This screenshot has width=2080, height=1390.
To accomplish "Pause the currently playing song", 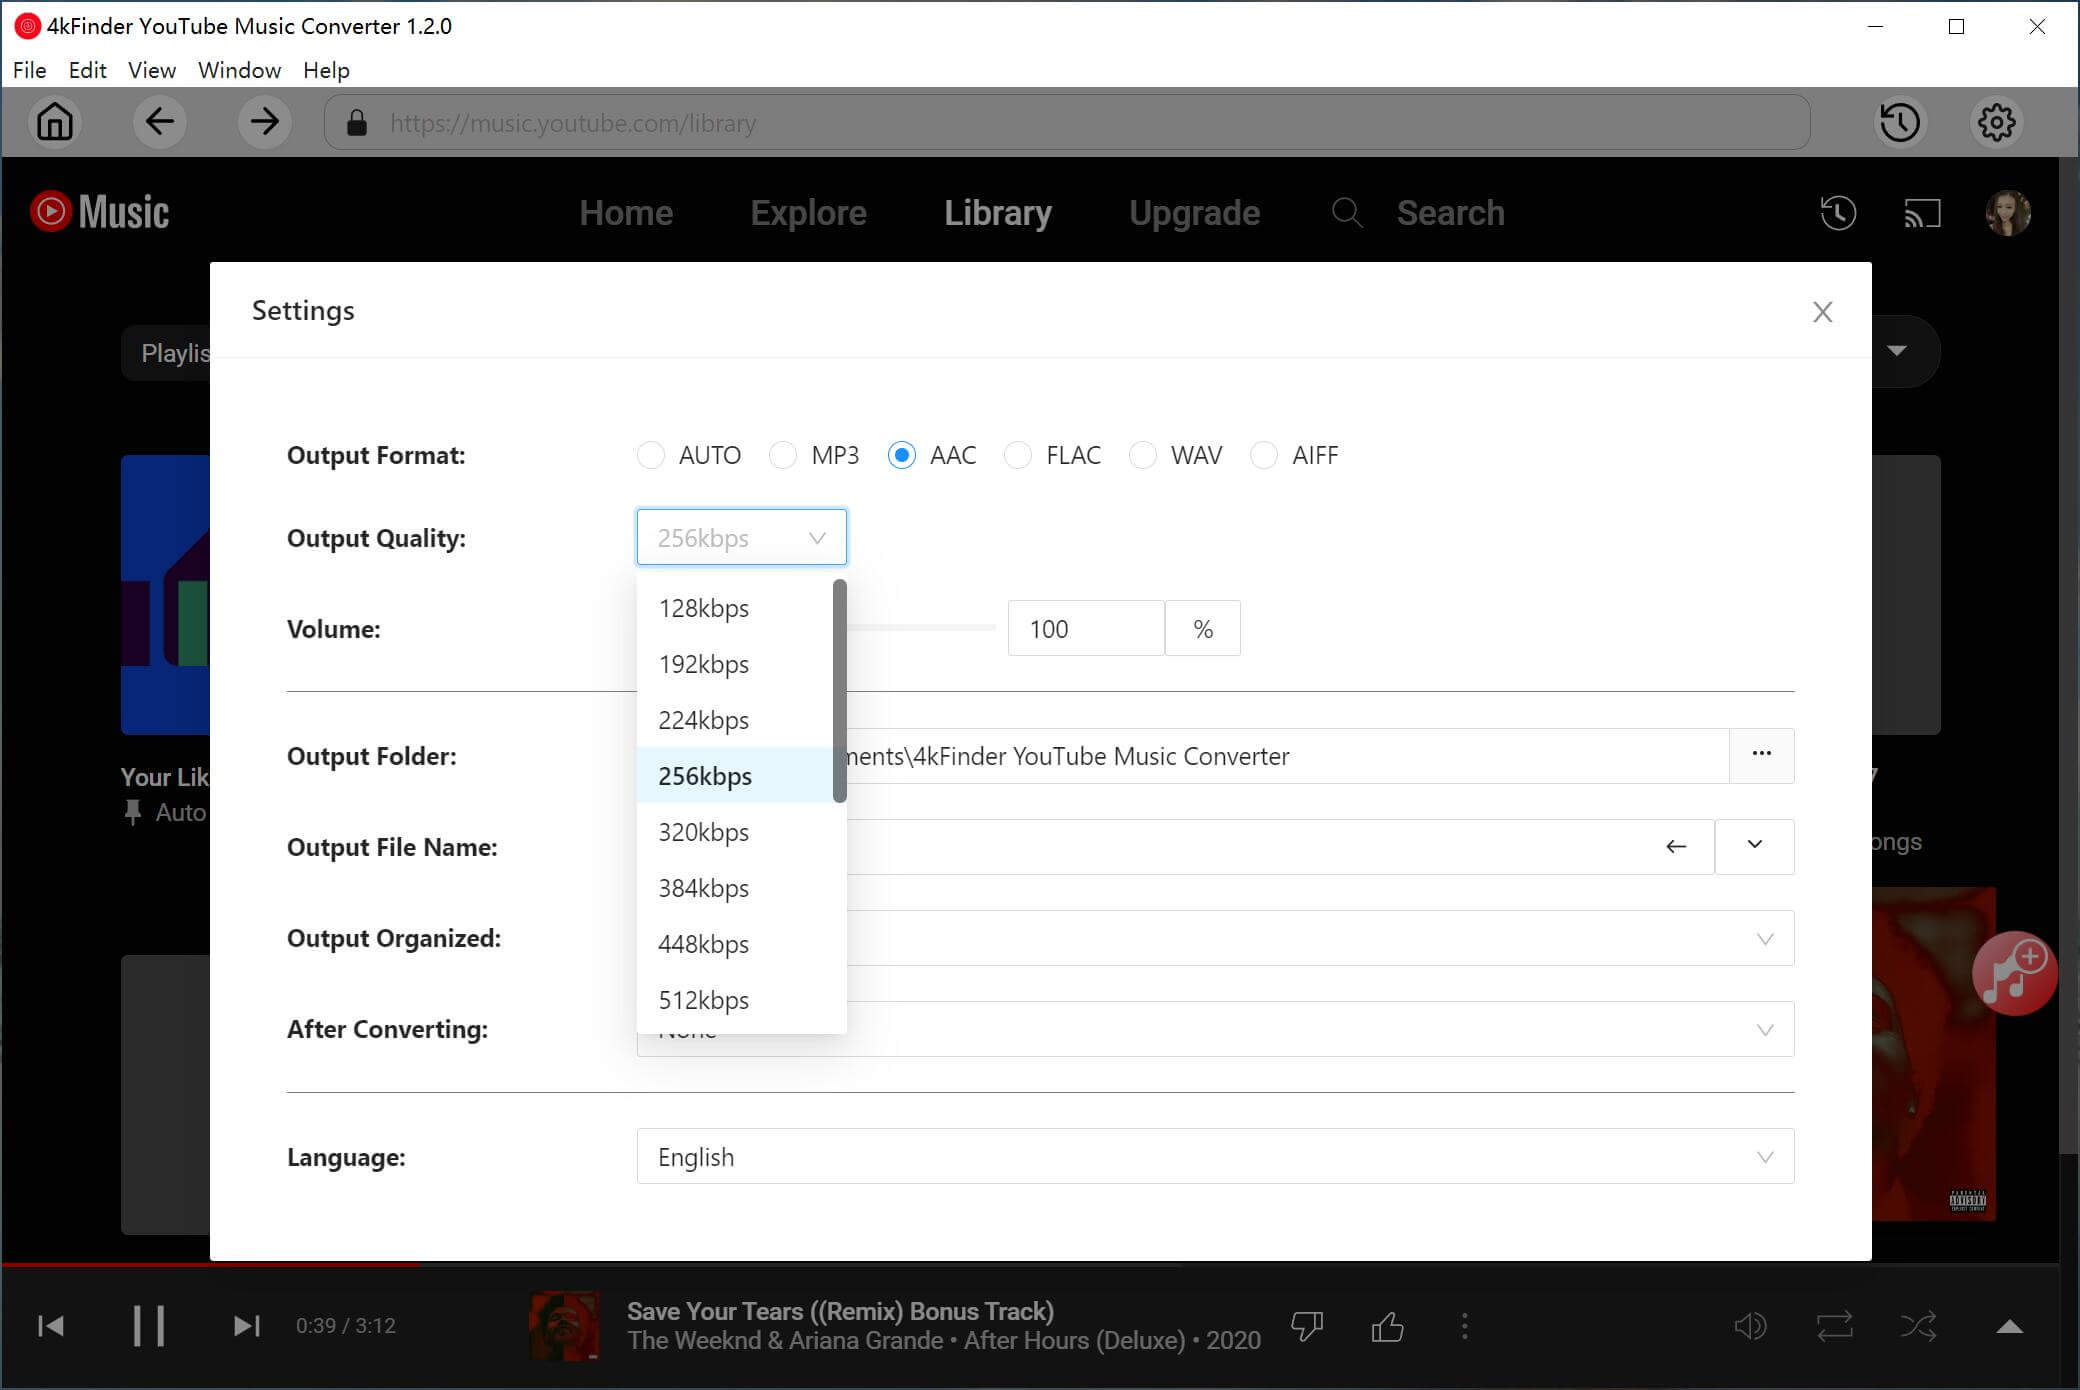I will 149,1326.
